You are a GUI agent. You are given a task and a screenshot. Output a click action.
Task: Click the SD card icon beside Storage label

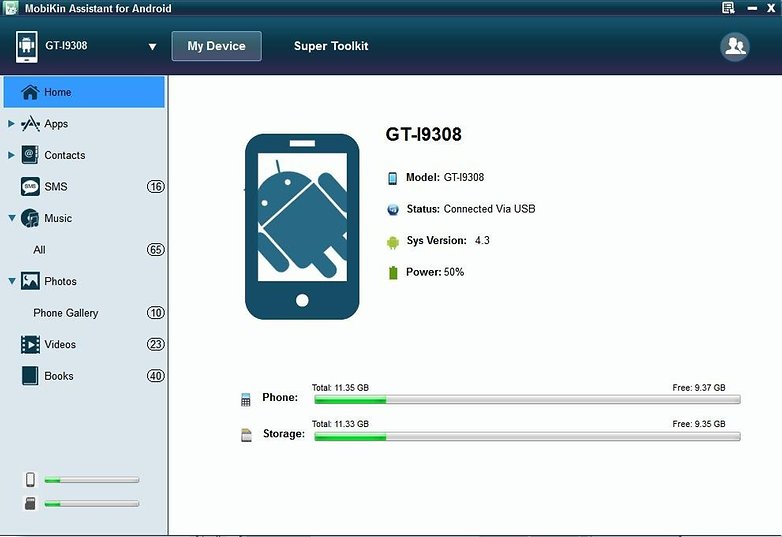point(246,435)
